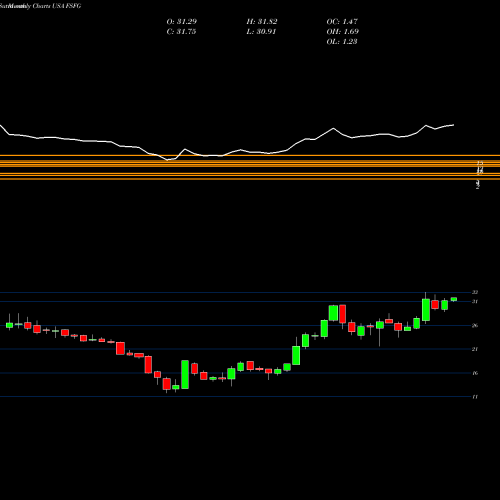Select the 'OH: 1.69' reading
This screenshot has height=500, width=500.
[x=342, y=31]
